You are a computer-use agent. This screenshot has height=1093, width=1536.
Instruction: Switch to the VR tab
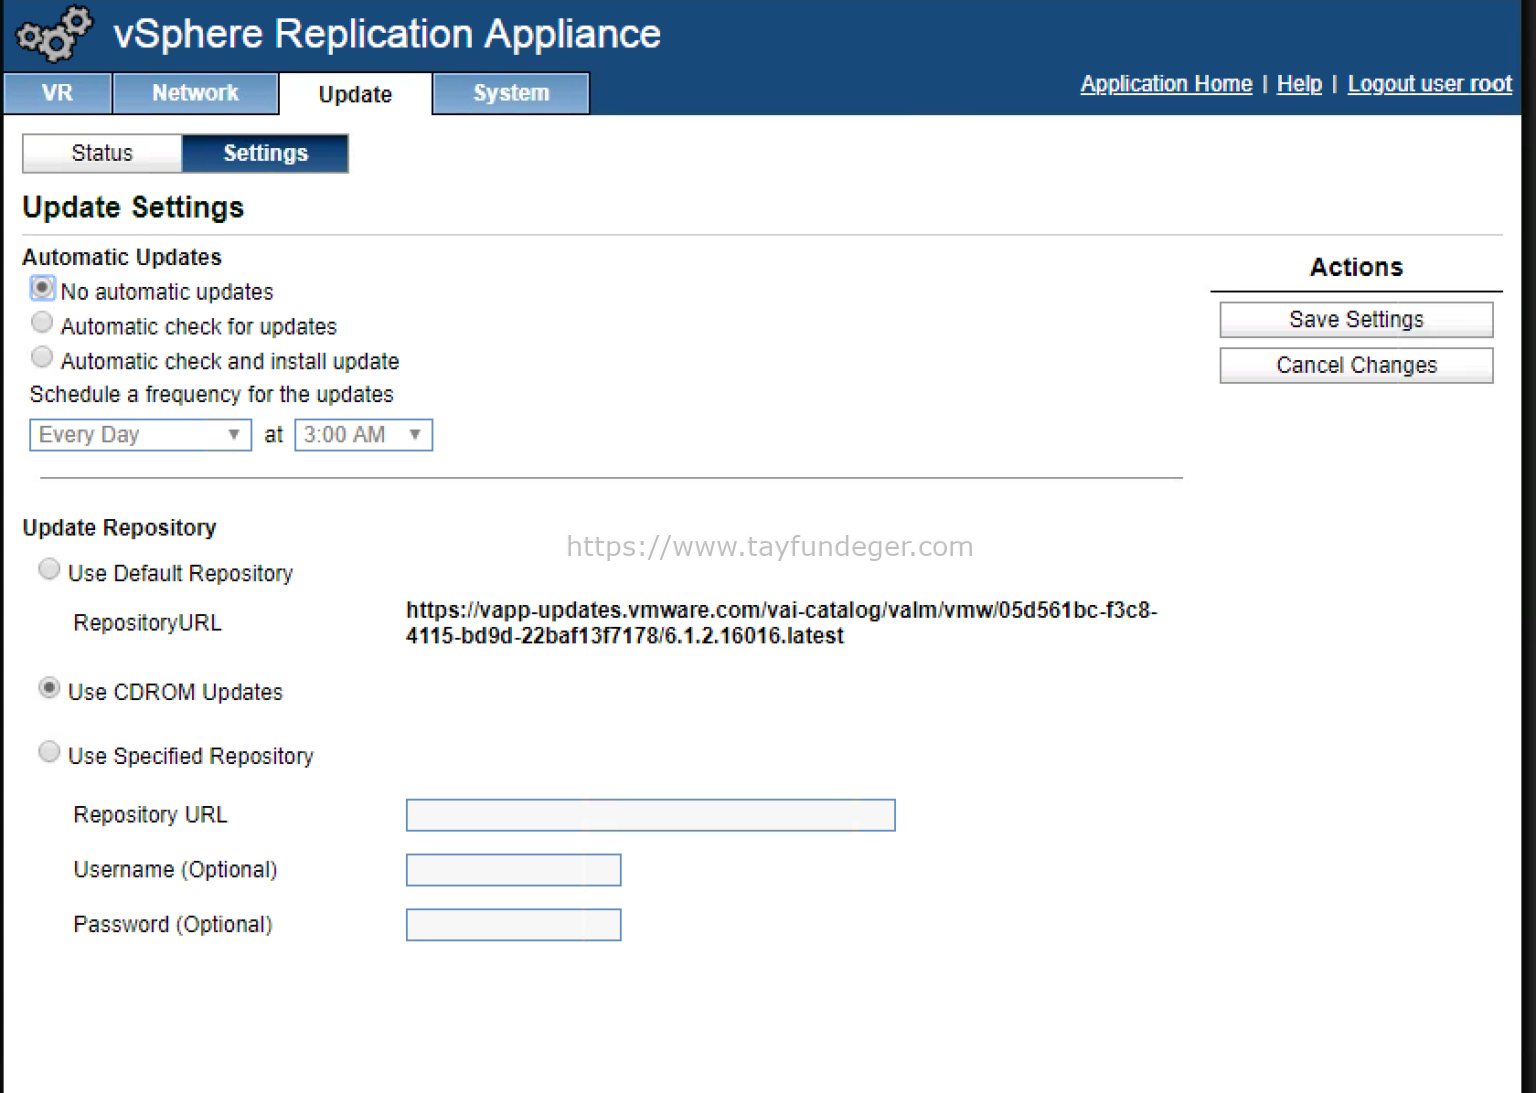56,93
